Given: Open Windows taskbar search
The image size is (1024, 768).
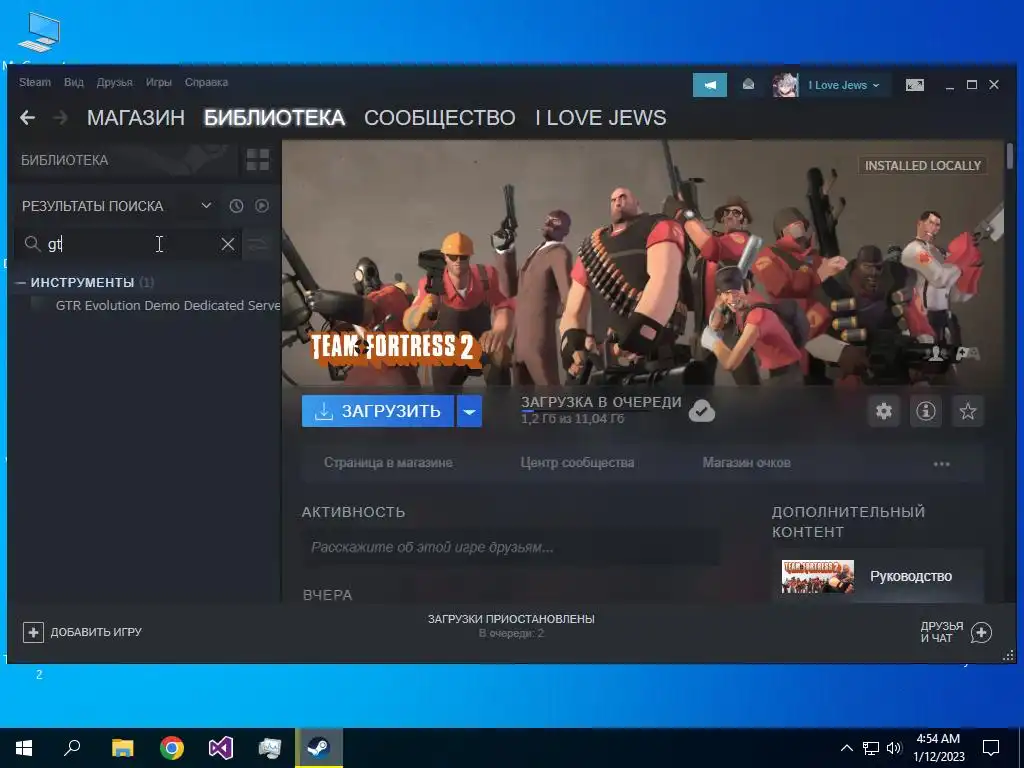Looking at the screenshot, I should tap(72, 748).
